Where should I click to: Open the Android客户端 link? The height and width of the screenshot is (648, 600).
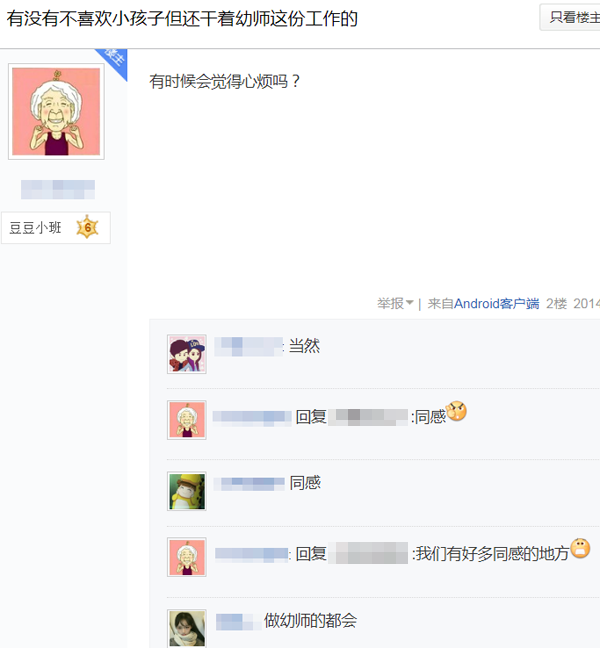coord(496,304)
